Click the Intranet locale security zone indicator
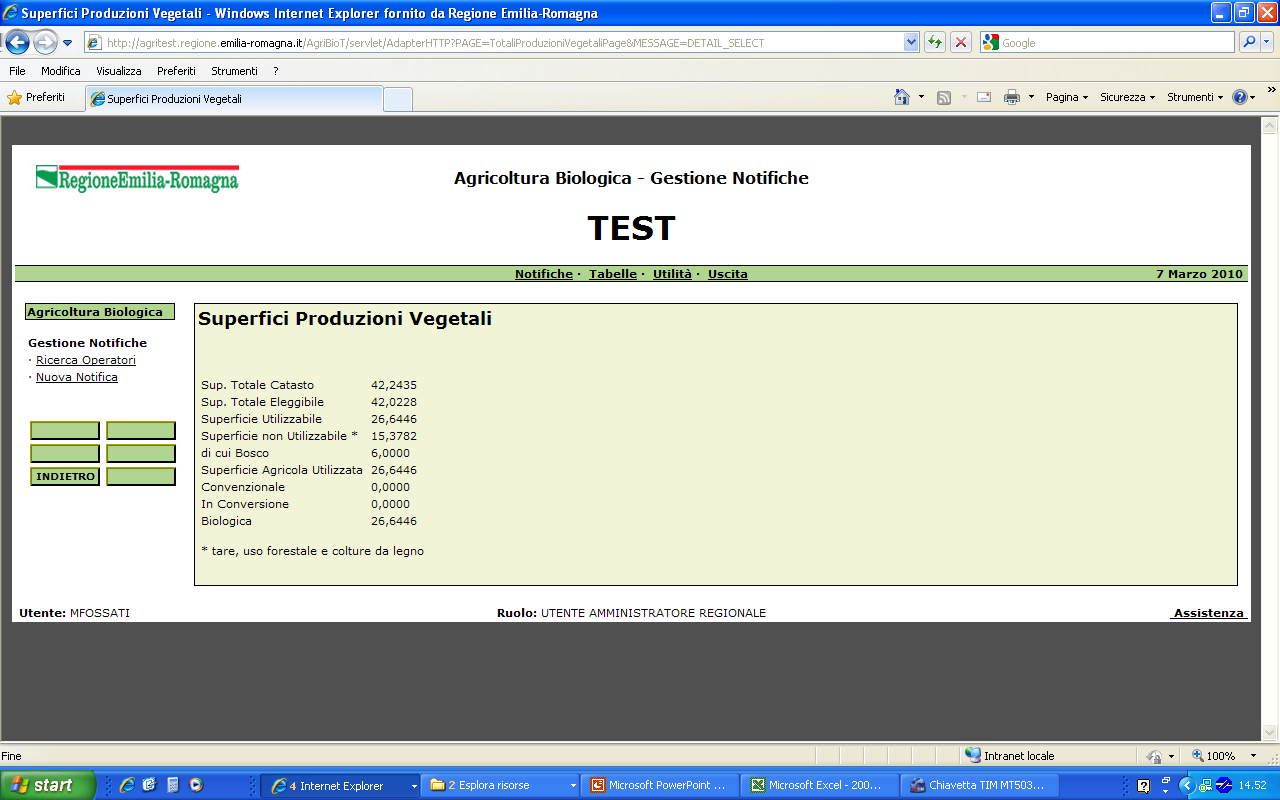Image resolution: width=1280 pixels, height=800 pixels. click(1010, 756)
